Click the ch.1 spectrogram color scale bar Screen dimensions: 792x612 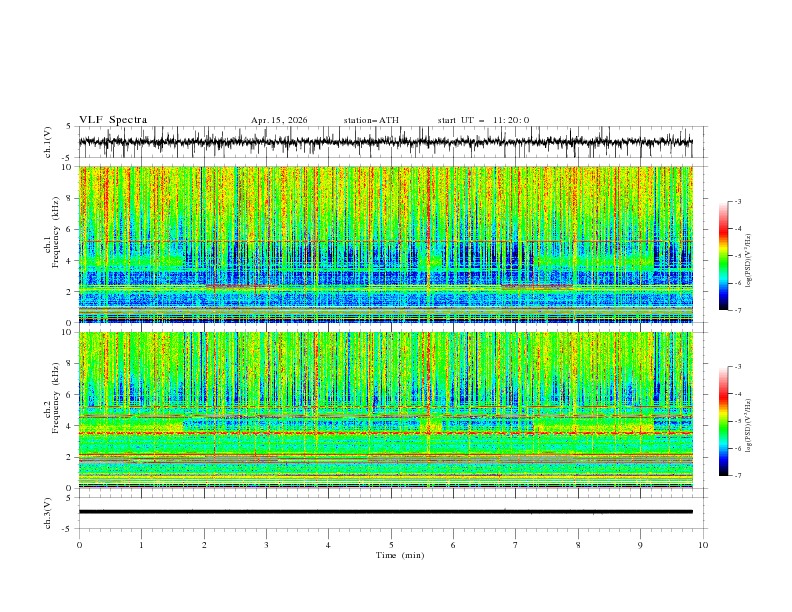point(723,255)
